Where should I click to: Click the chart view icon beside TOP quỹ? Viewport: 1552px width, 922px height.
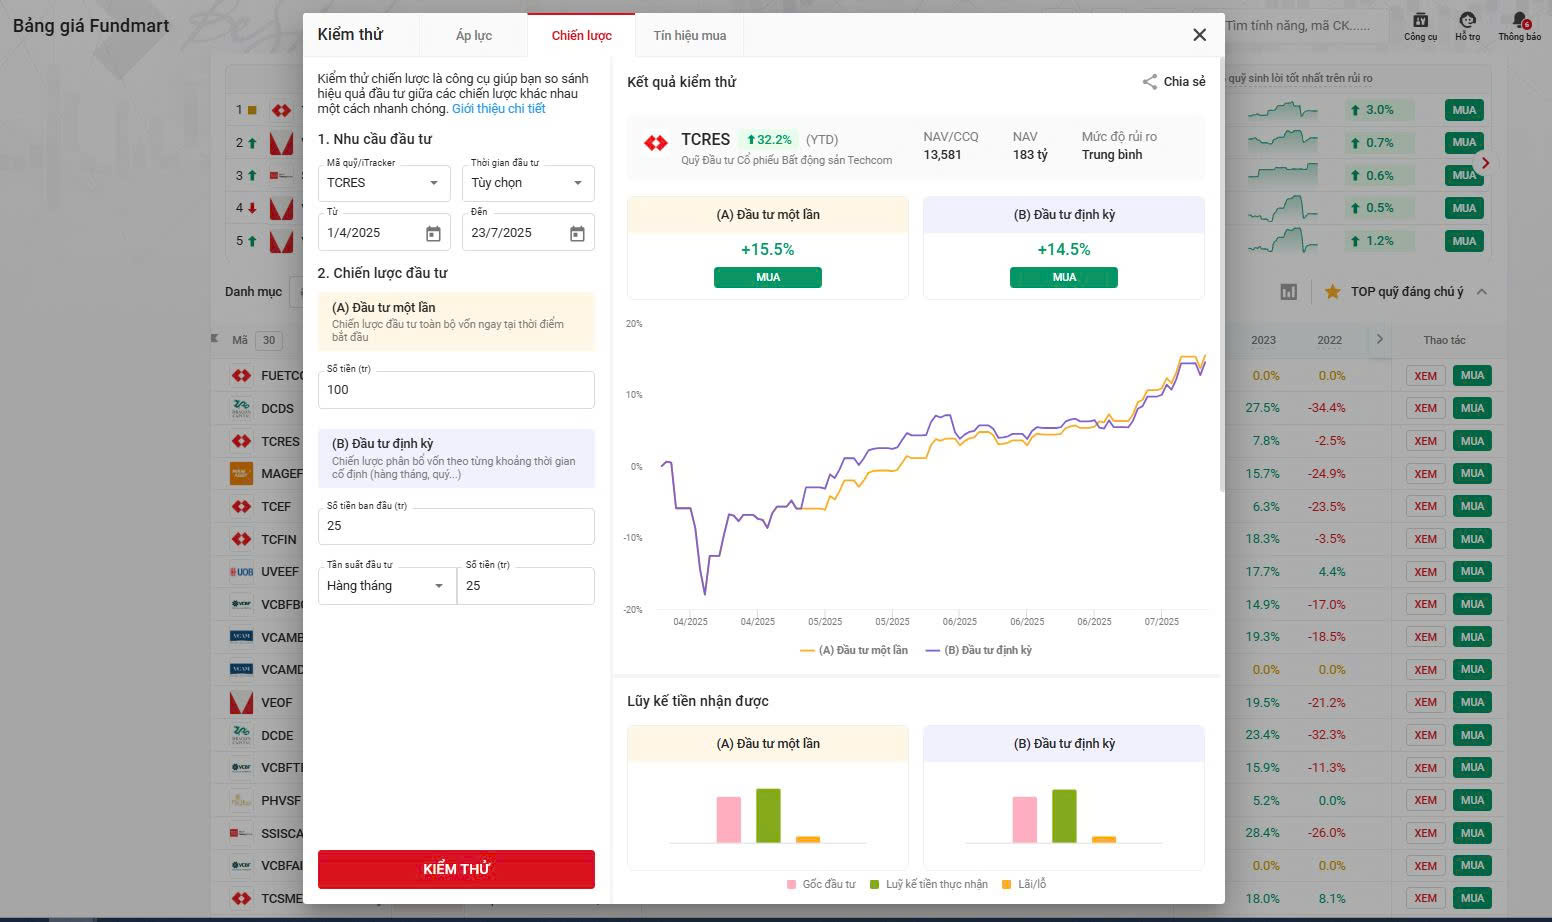[x=1289, y=292]
